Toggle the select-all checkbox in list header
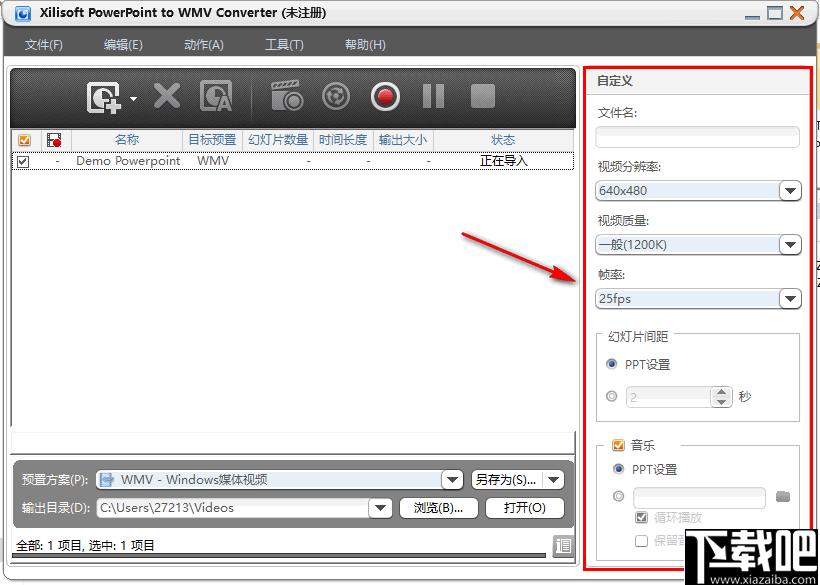 (x=24, y=140)
